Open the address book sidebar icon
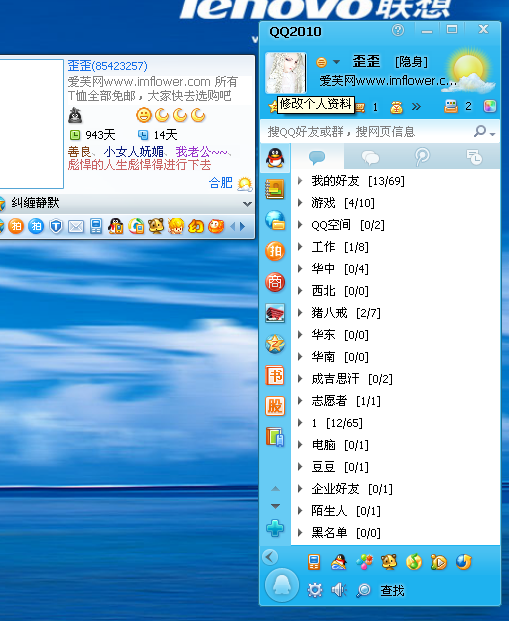The image size is (509, 621). [x=275, y=189]
